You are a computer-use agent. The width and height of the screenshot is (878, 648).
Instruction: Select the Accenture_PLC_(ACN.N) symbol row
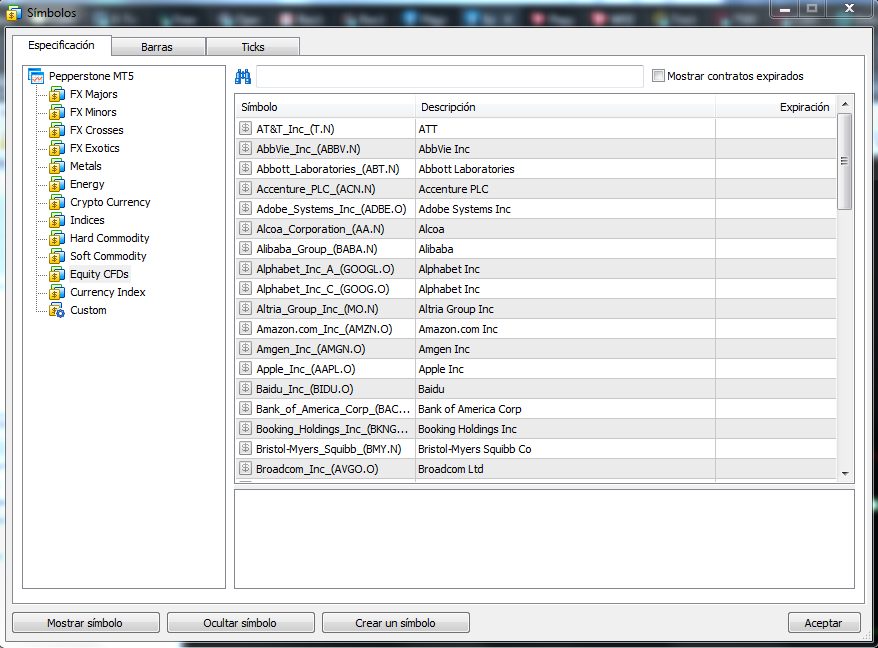[x=536, y=189]
